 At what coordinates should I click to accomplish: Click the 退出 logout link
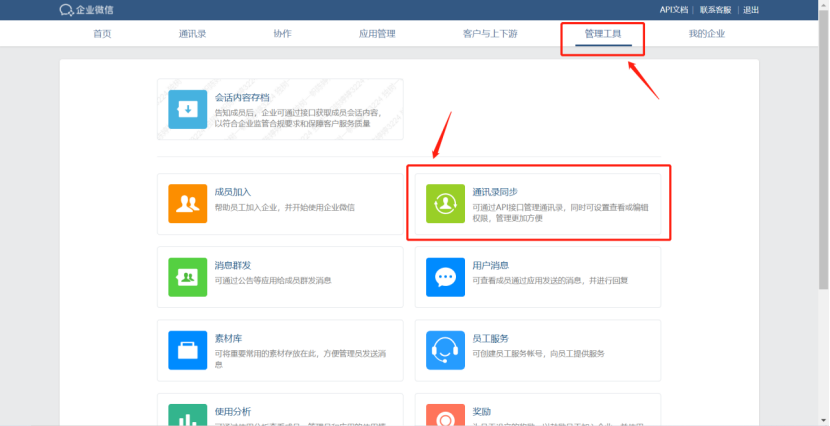pyautogui.click(x=751, y=10)
